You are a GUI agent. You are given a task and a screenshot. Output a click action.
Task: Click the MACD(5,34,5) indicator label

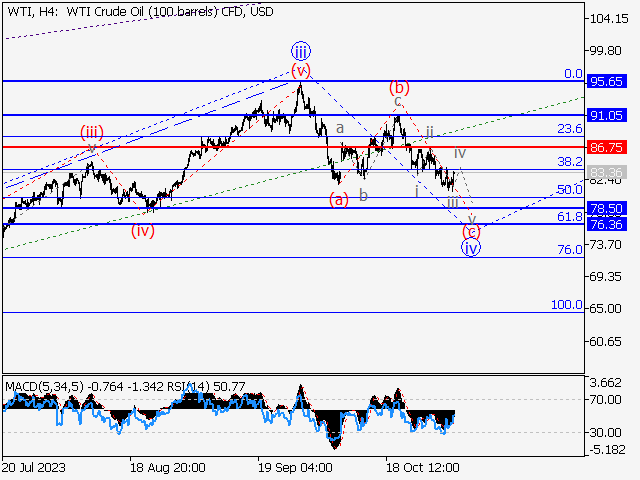coord(44,386)
